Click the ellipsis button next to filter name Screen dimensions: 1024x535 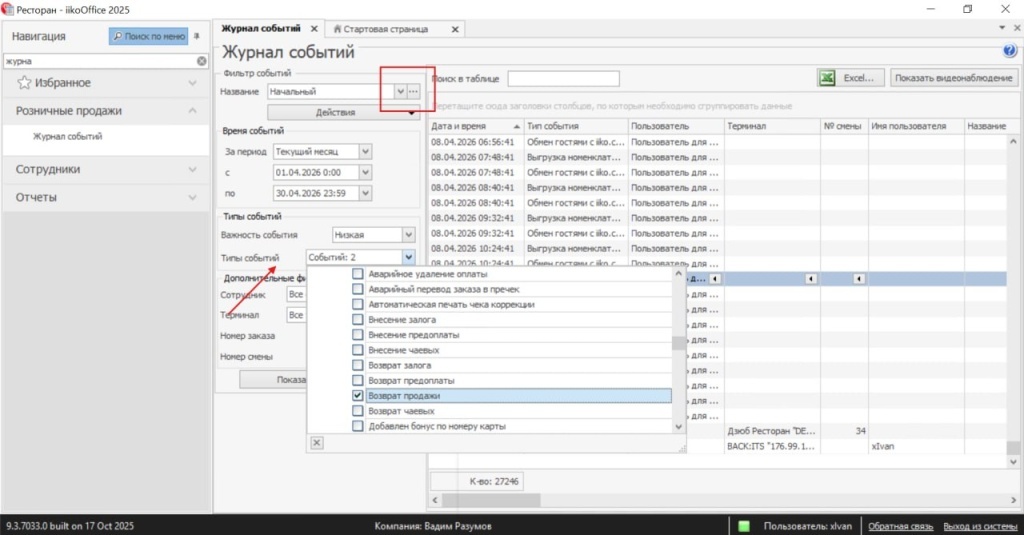(x=413, y=91)
